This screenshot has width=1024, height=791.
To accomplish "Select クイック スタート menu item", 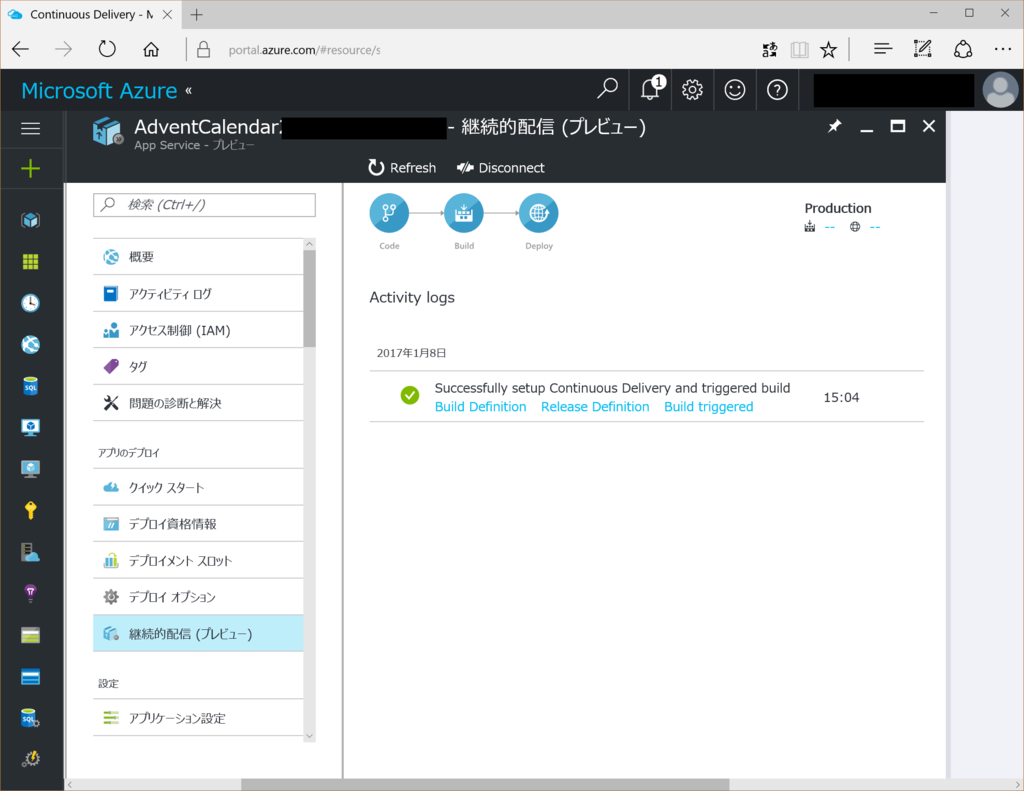I will (x=198, y=487).
